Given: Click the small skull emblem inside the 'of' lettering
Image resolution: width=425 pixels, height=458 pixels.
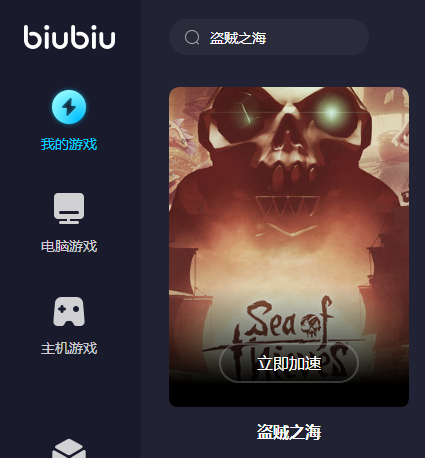Looking at the screenshot, I should [311, 326].
